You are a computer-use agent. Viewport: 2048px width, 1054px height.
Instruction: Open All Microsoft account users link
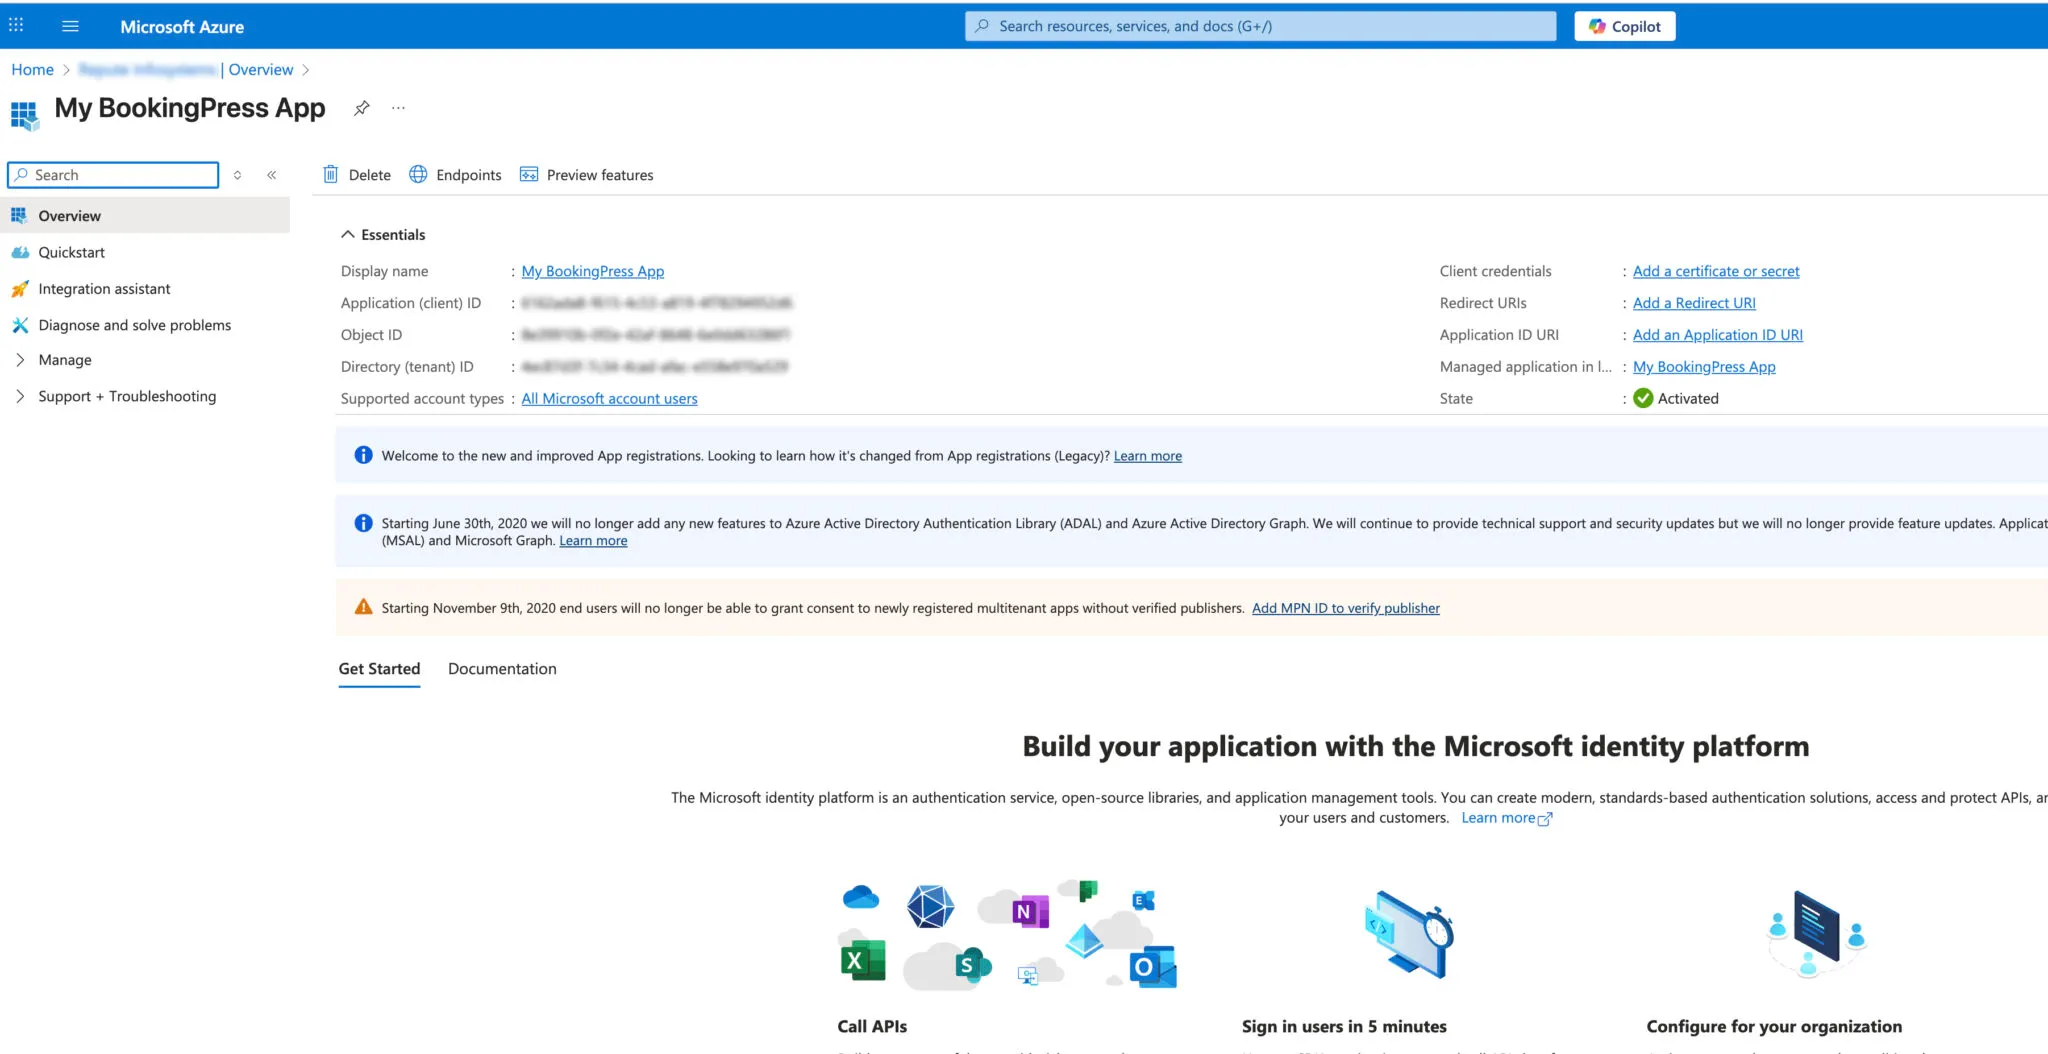click(609, 398)
